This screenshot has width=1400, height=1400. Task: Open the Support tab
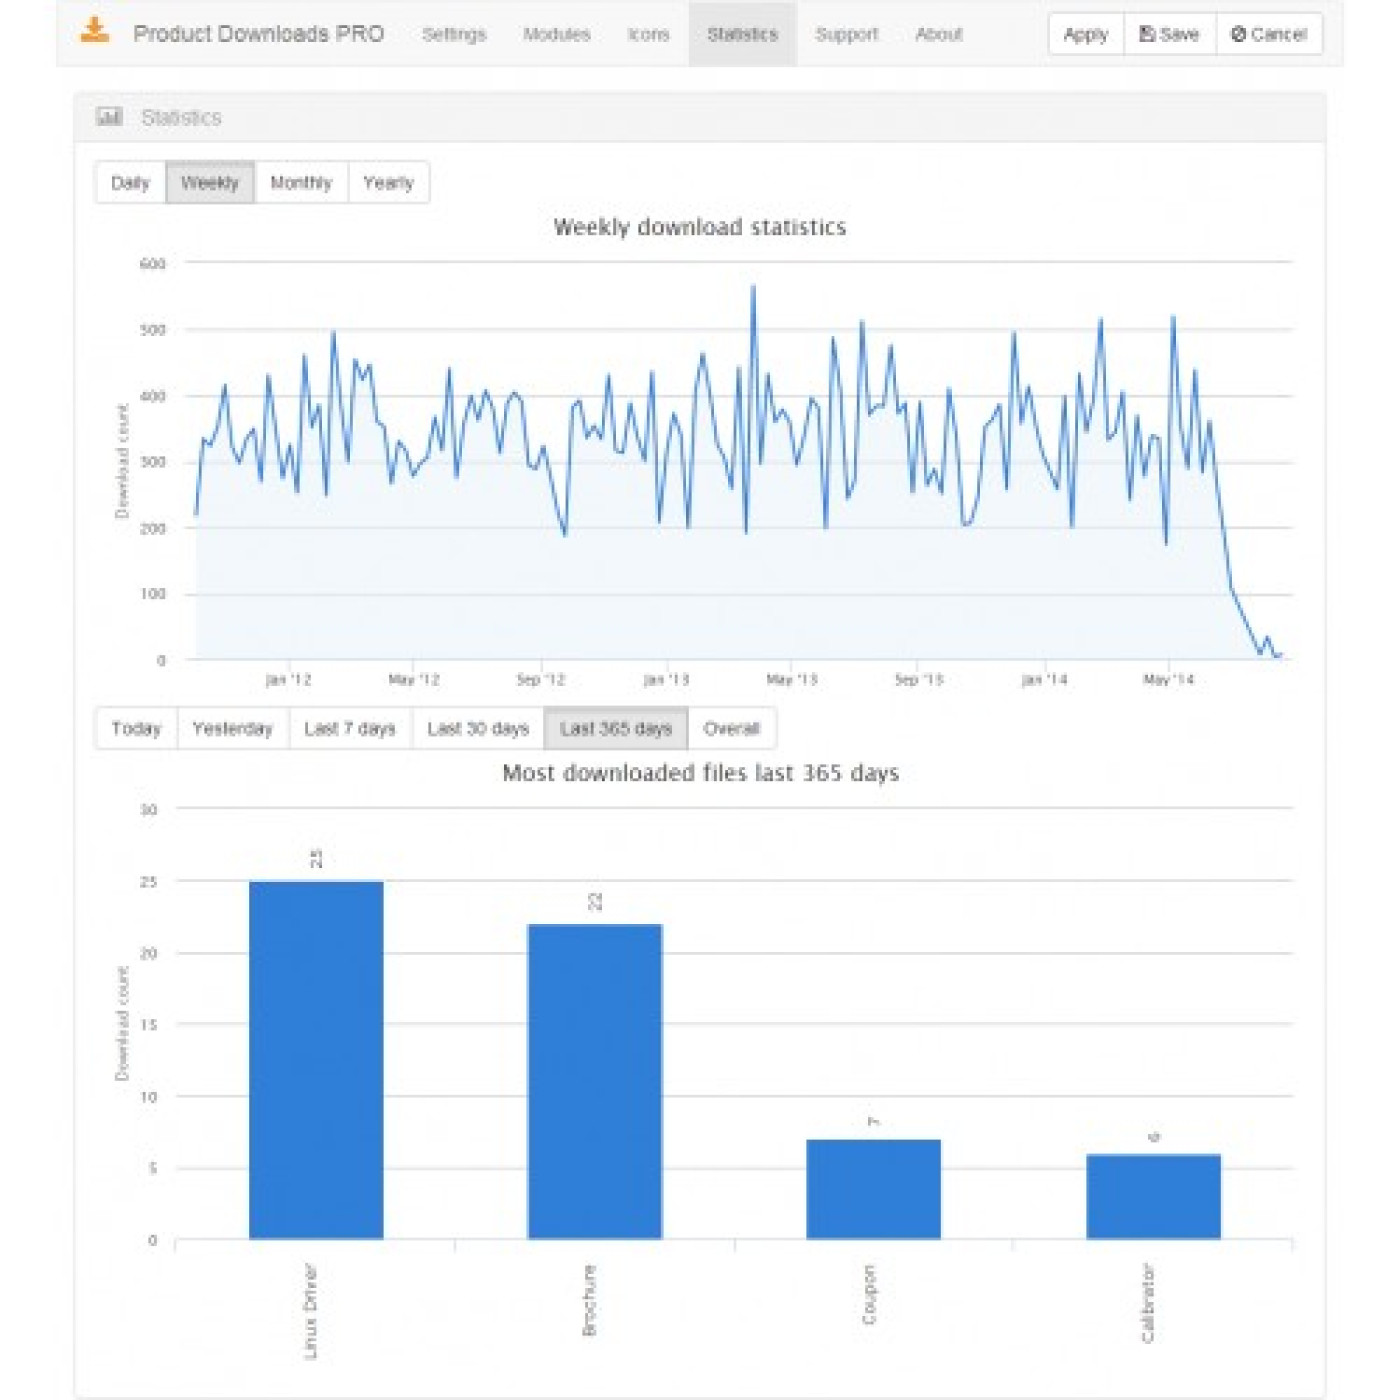point(846,34)
